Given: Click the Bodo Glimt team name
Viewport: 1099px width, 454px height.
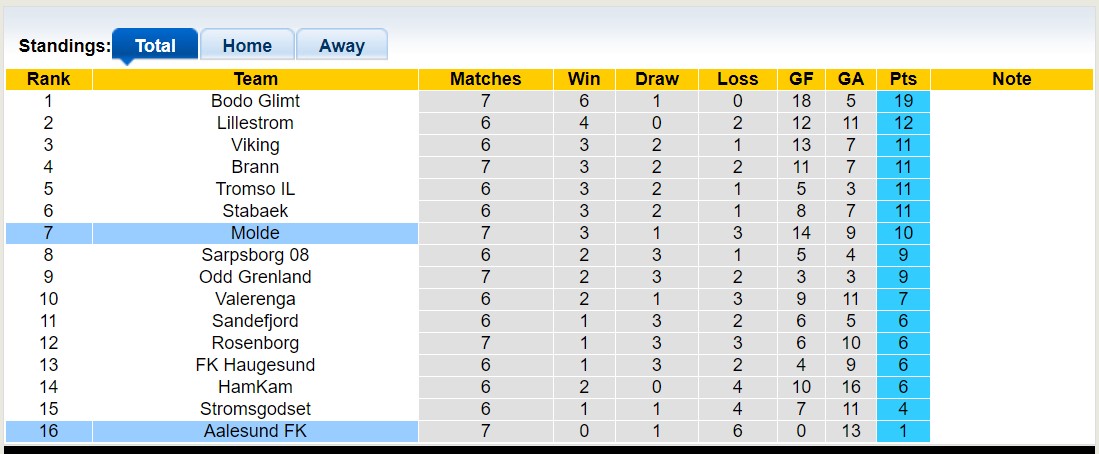Looking at the screenshot, I should point(255,101).
